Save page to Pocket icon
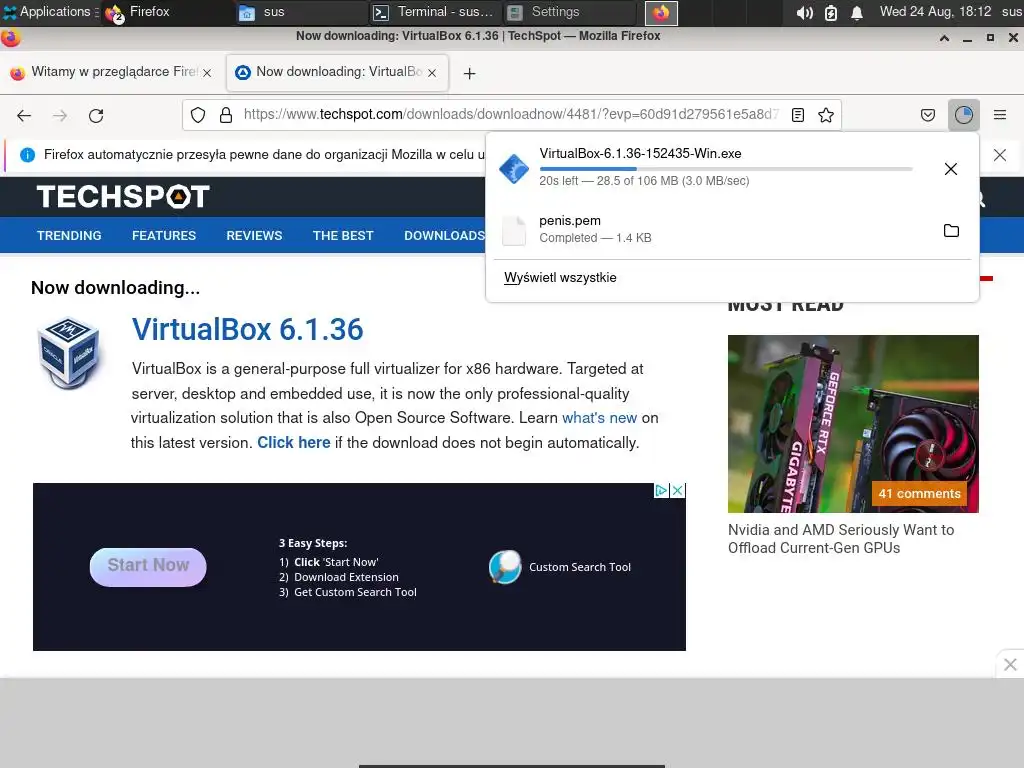 pos(928,116)
